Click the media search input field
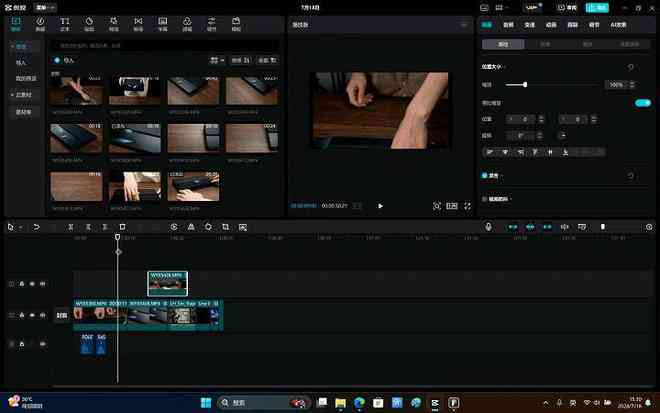Image resolution: width=660 pixels, height=413 pixels. [x=165, y=45]
